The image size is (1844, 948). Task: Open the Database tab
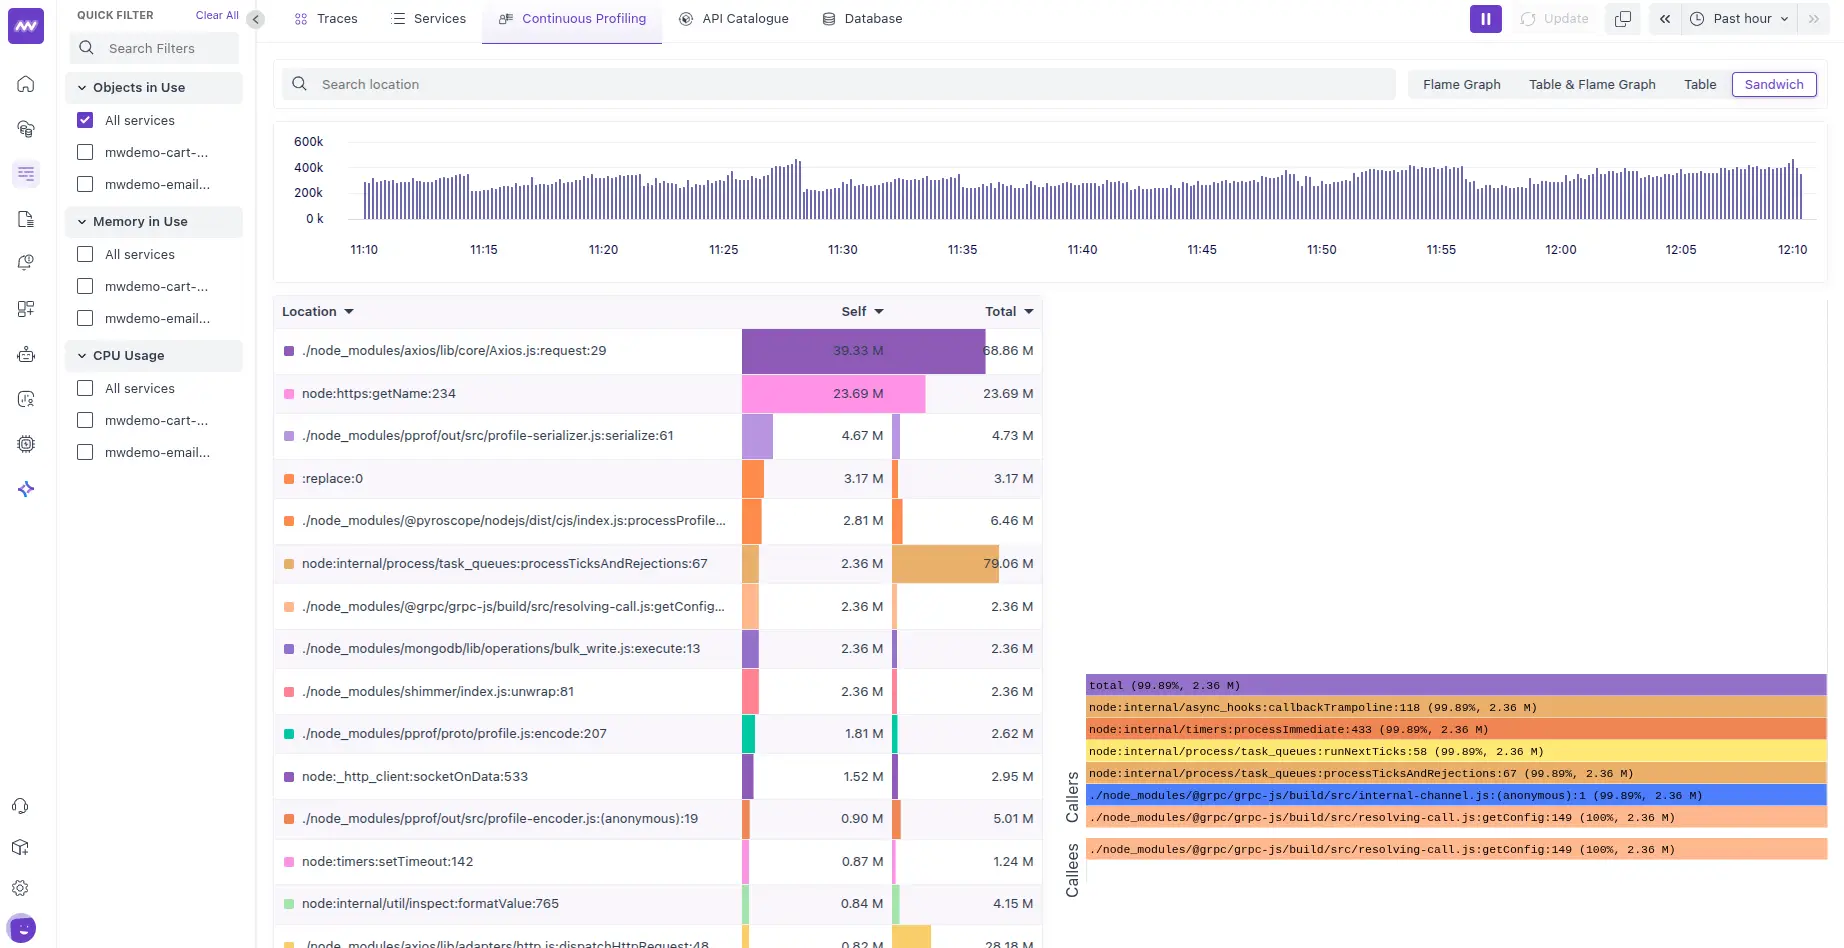click(x=862, y=18)
